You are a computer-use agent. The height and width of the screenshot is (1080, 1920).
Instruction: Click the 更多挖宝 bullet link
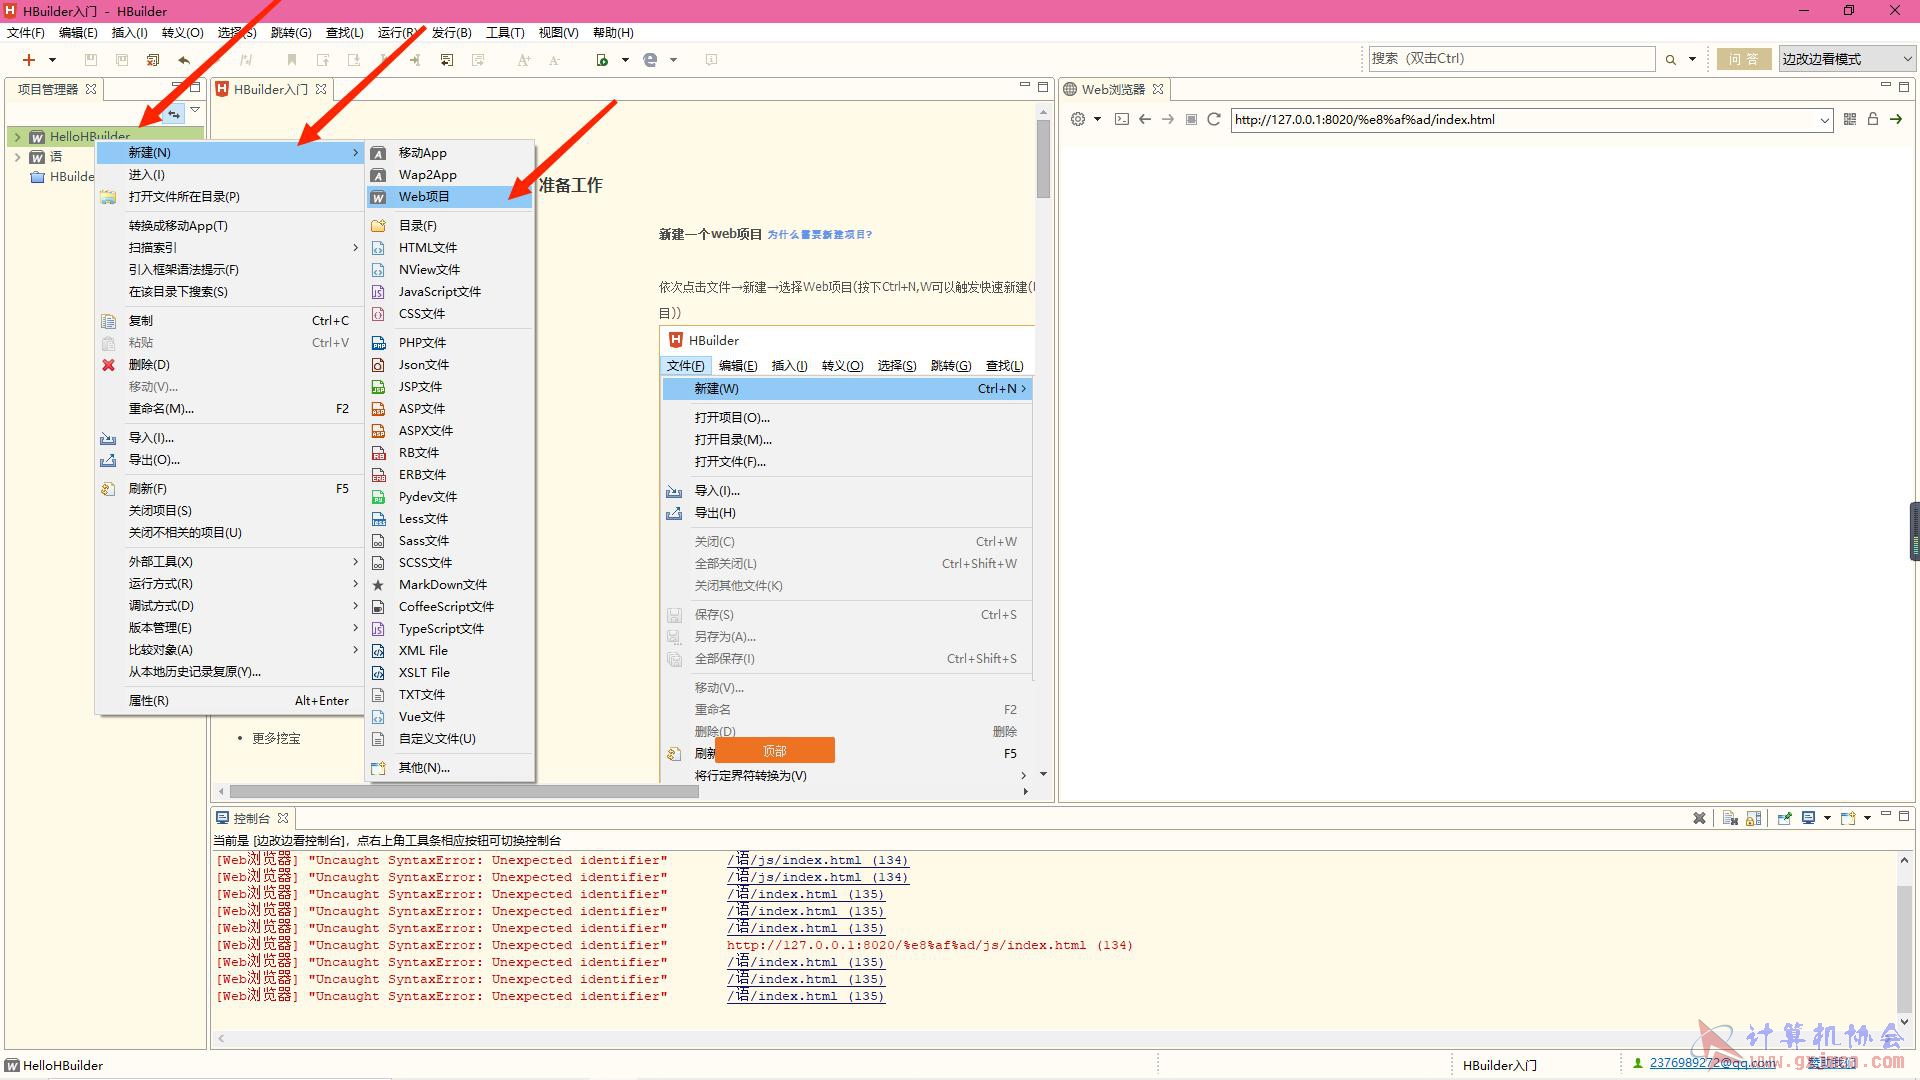(x=276, y=739)
